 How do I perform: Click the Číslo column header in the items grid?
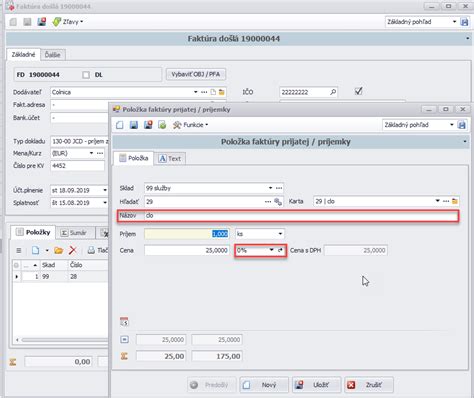pos(88,265)
